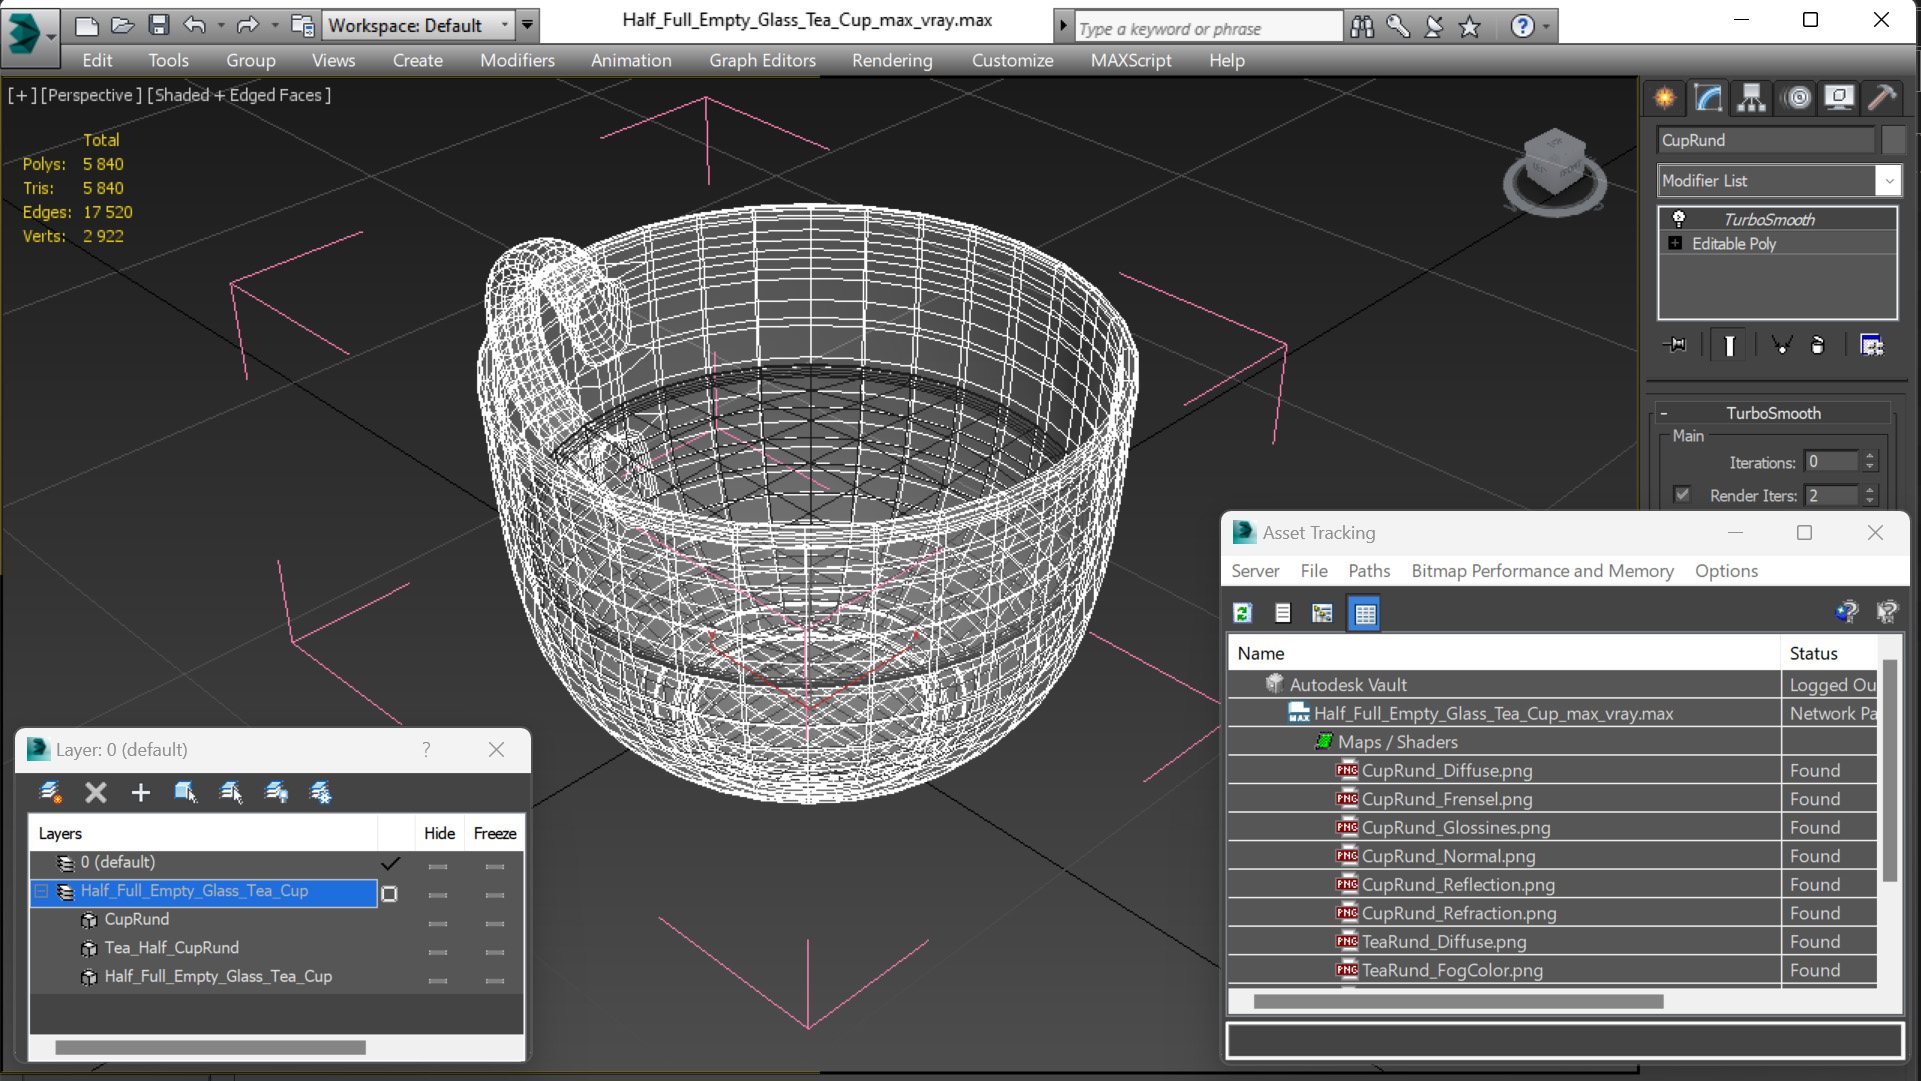Open the help question mark icon
The image size is (1921, 1081).
tap(1522, 27)
